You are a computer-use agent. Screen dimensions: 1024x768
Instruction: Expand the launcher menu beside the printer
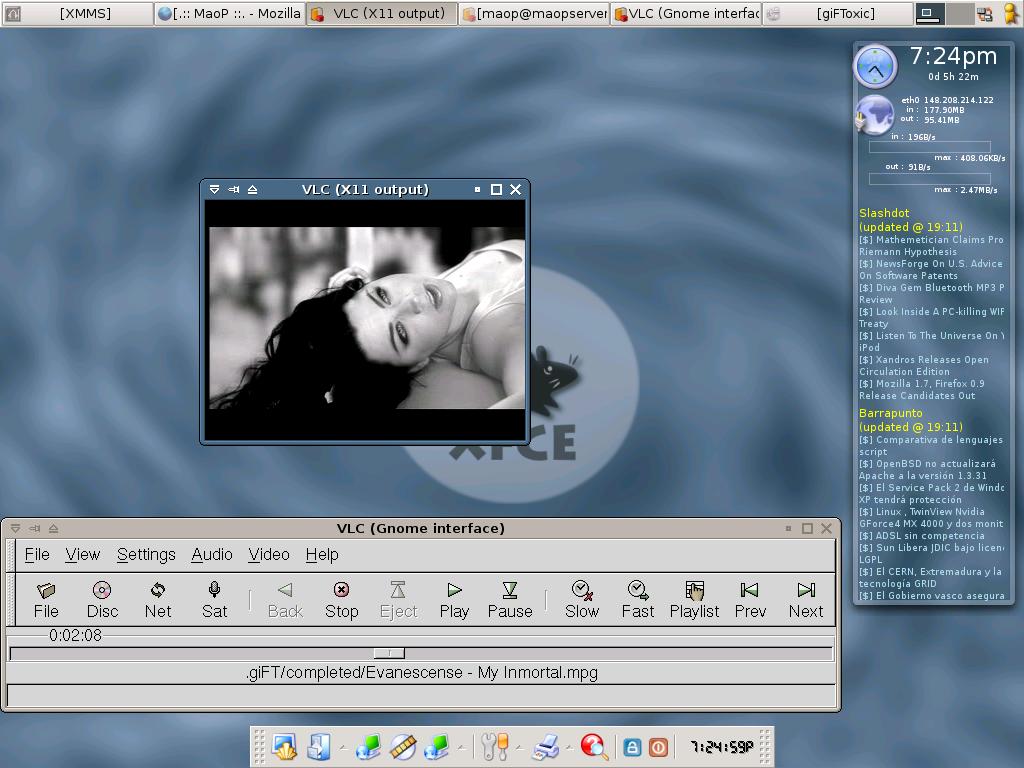click(x=569, y=747)
